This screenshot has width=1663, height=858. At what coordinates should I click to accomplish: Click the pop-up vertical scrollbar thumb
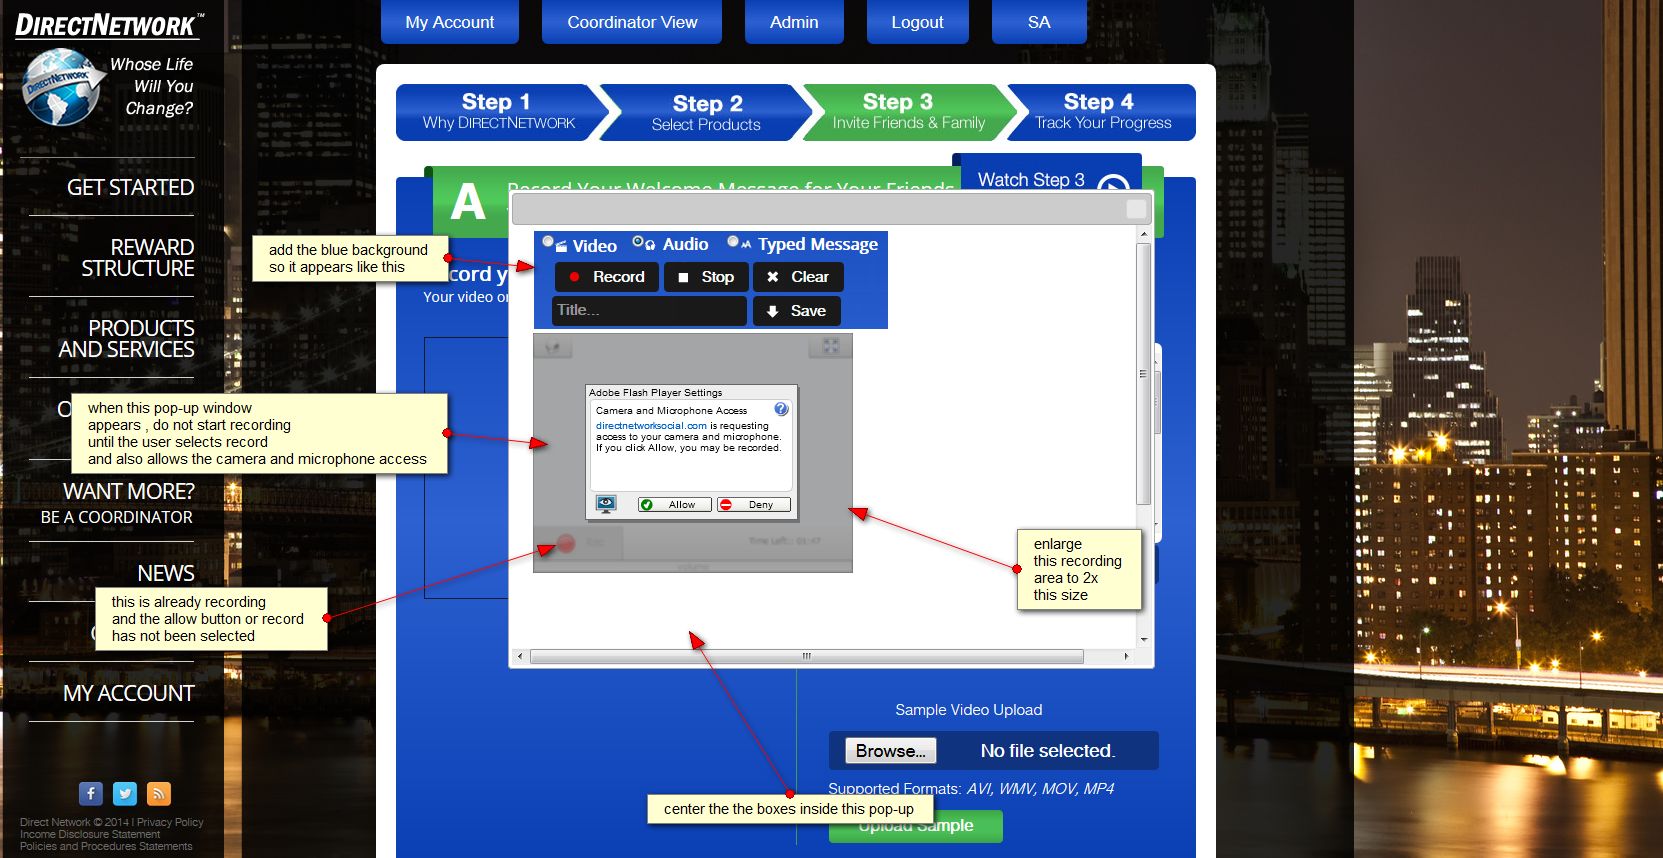coord(1144,373)
